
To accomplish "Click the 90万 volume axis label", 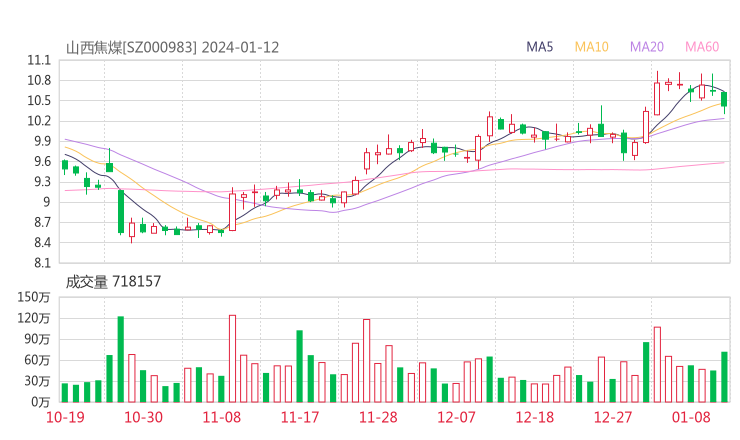I will [37, 339].
